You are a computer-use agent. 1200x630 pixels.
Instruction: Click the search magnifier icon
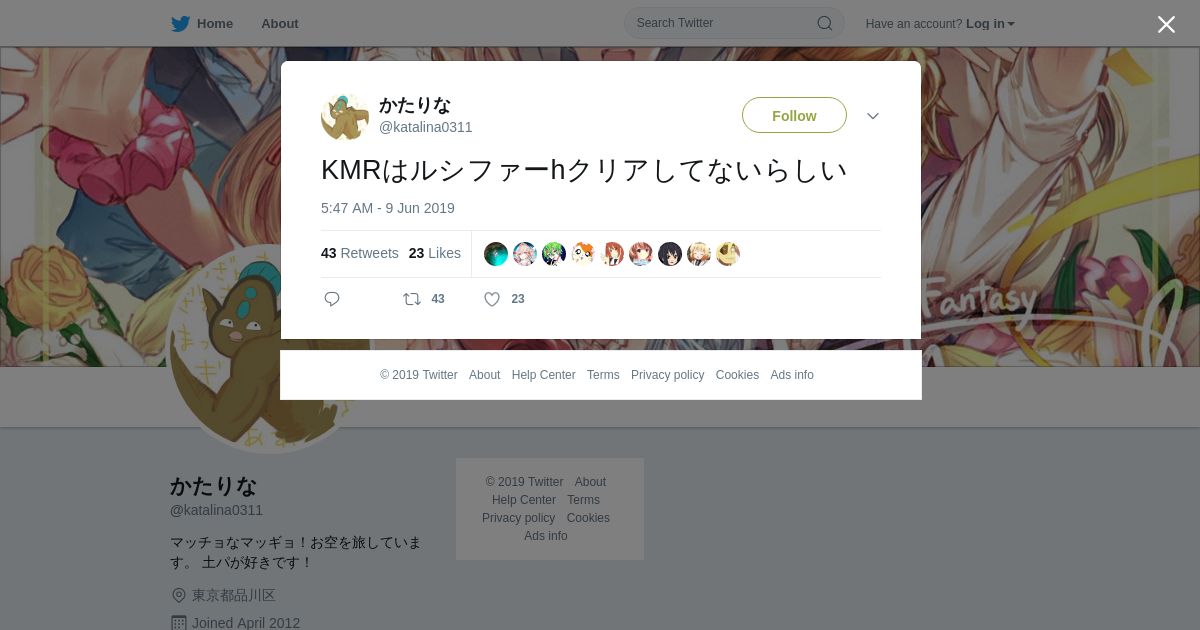click(x=825, y=23)
